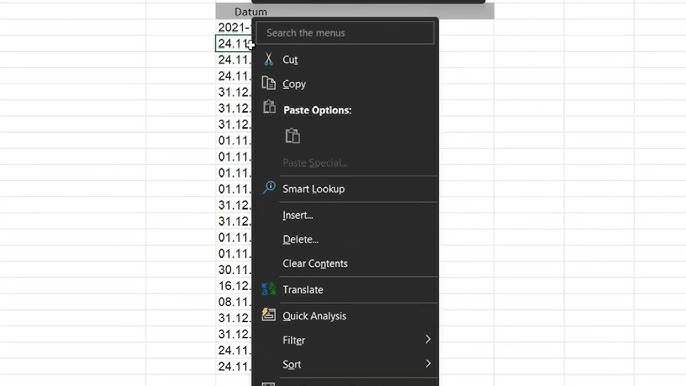The height and width of the screenshot is (386, 686).
Task: Select the cell containing 2021- date
Action: point(234,27)
